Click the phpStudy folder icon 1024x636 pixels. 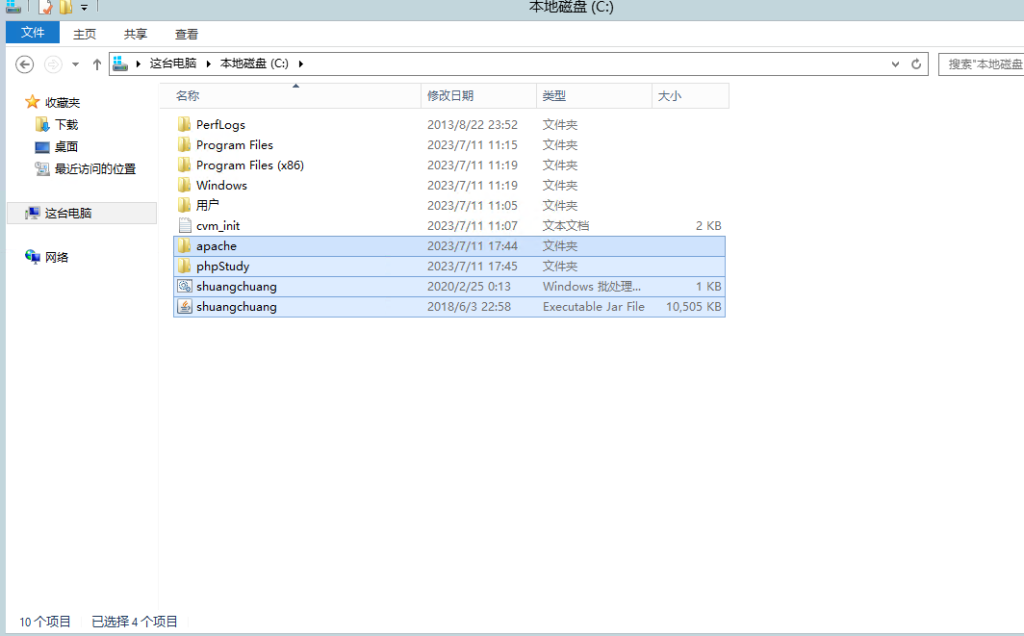tap(184, 267)
